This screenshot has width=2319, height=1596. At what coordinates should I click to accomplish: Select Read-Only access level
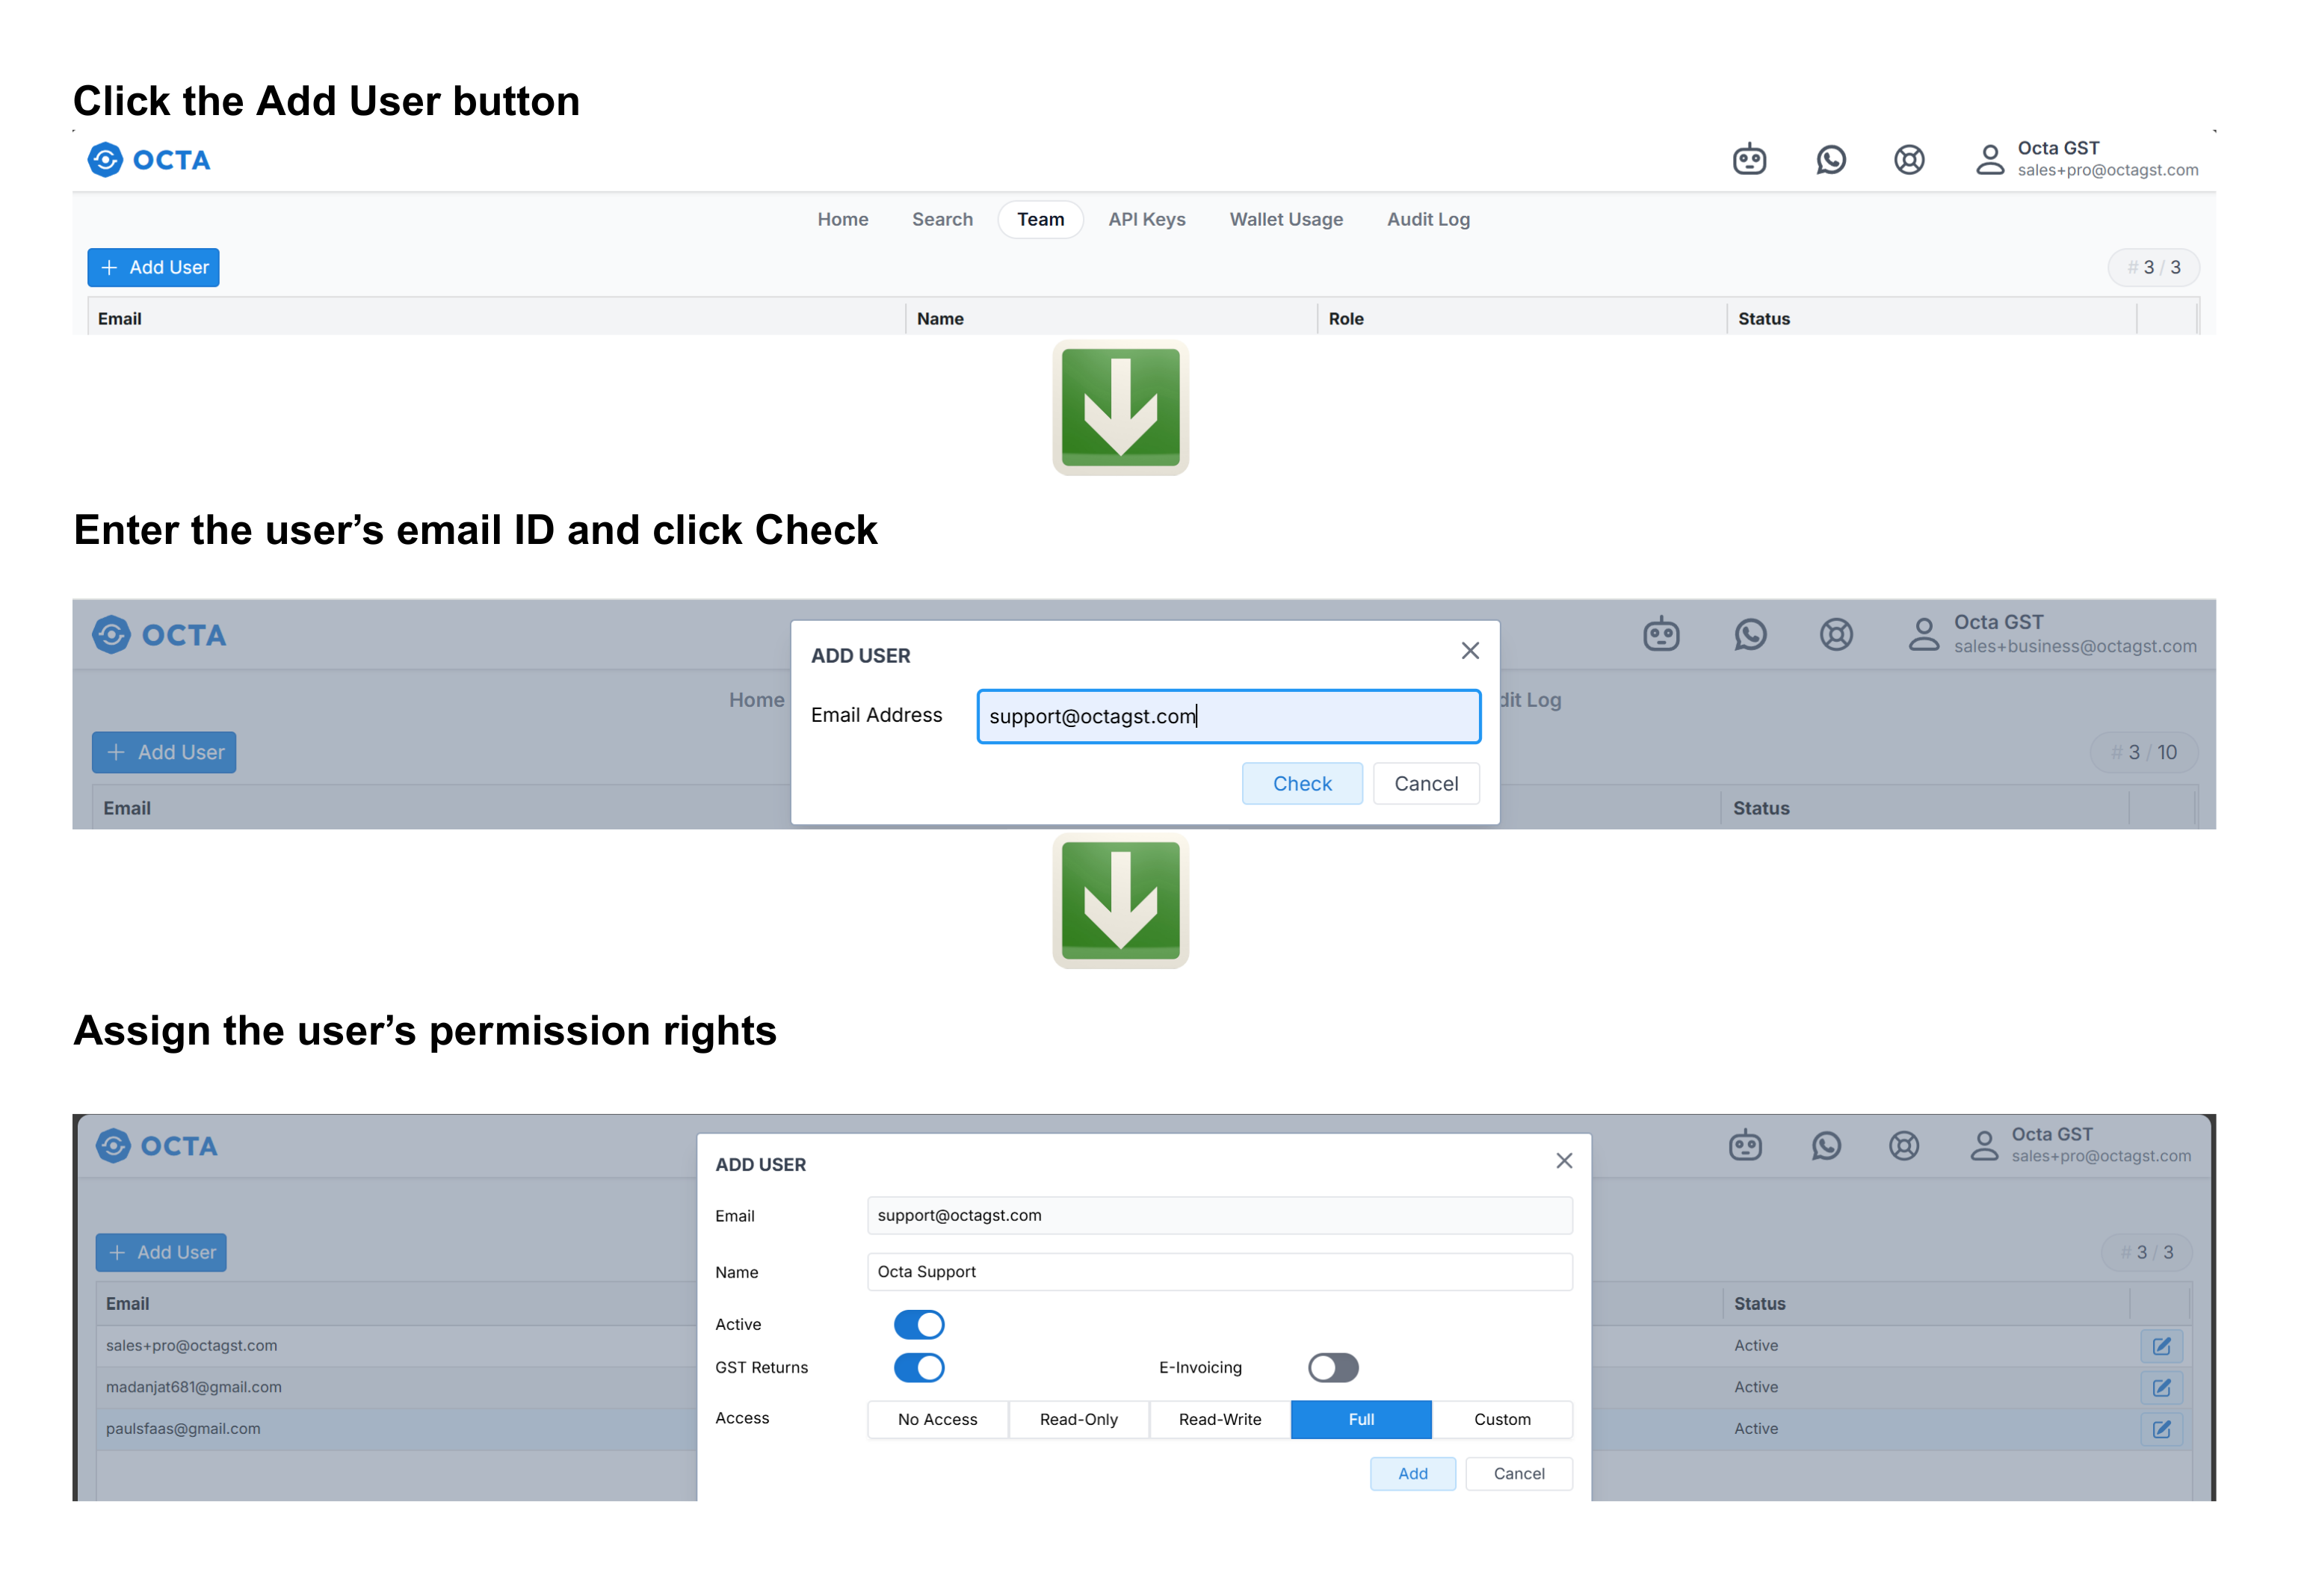click(x=1078, y=1419)
